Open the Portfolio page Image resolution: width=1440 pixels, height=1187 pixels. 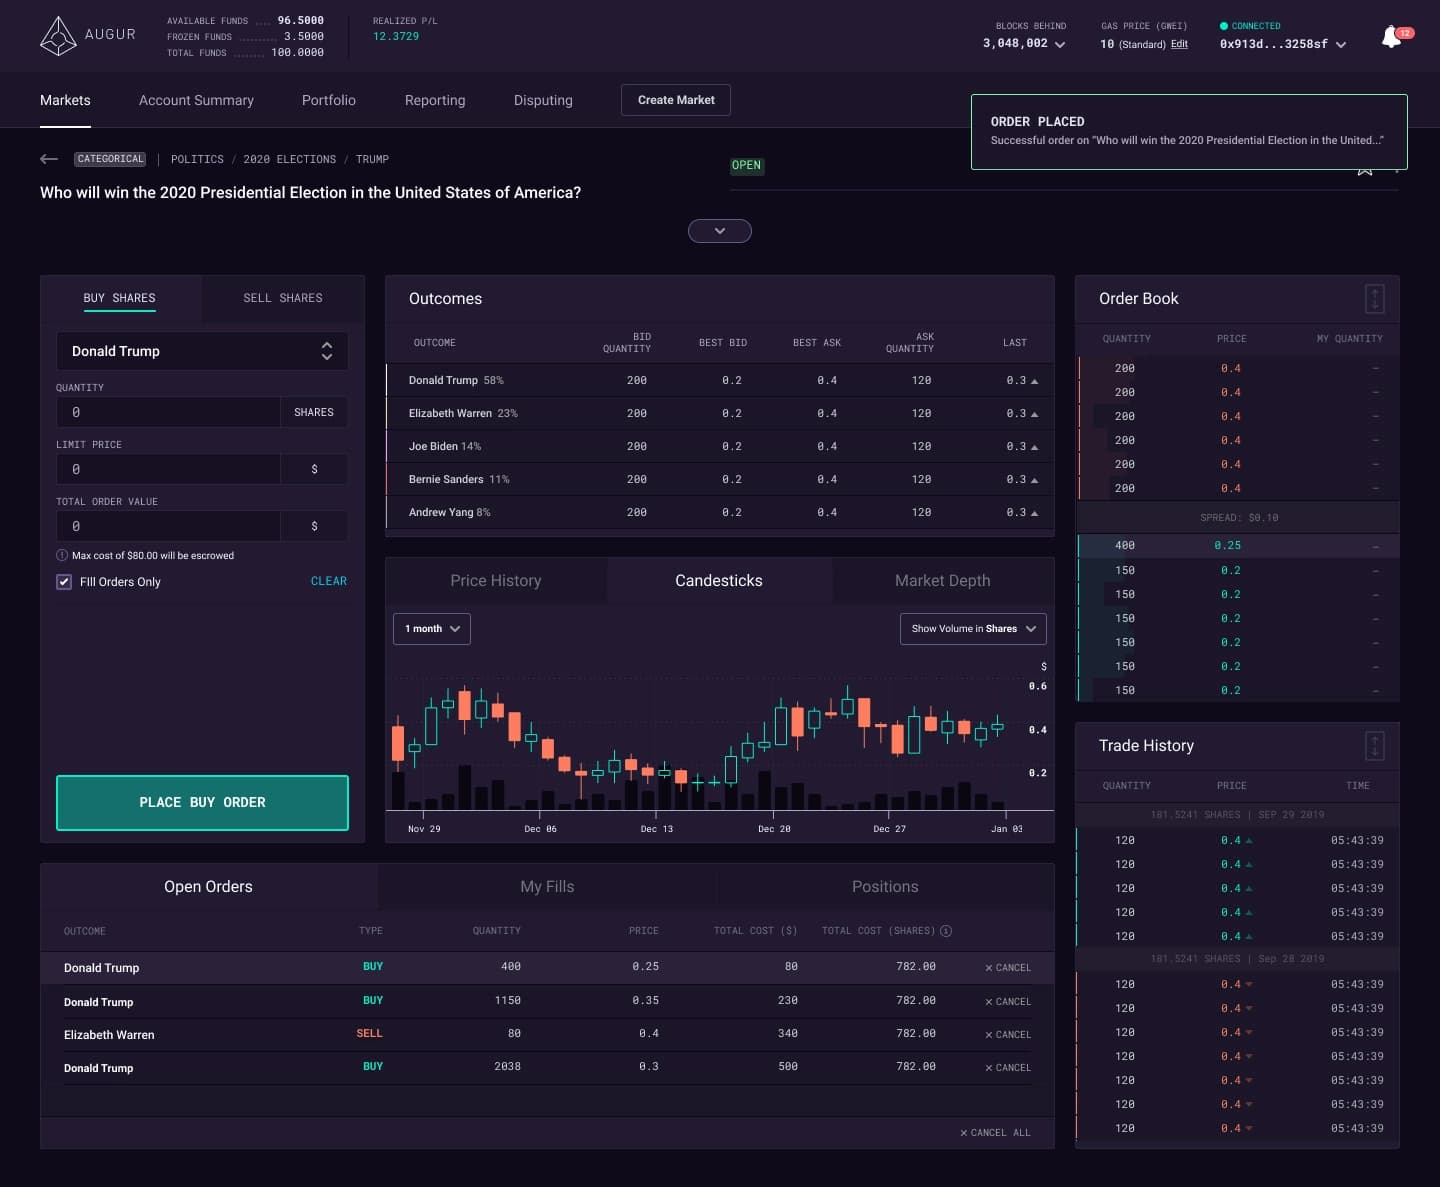(329, 100)
